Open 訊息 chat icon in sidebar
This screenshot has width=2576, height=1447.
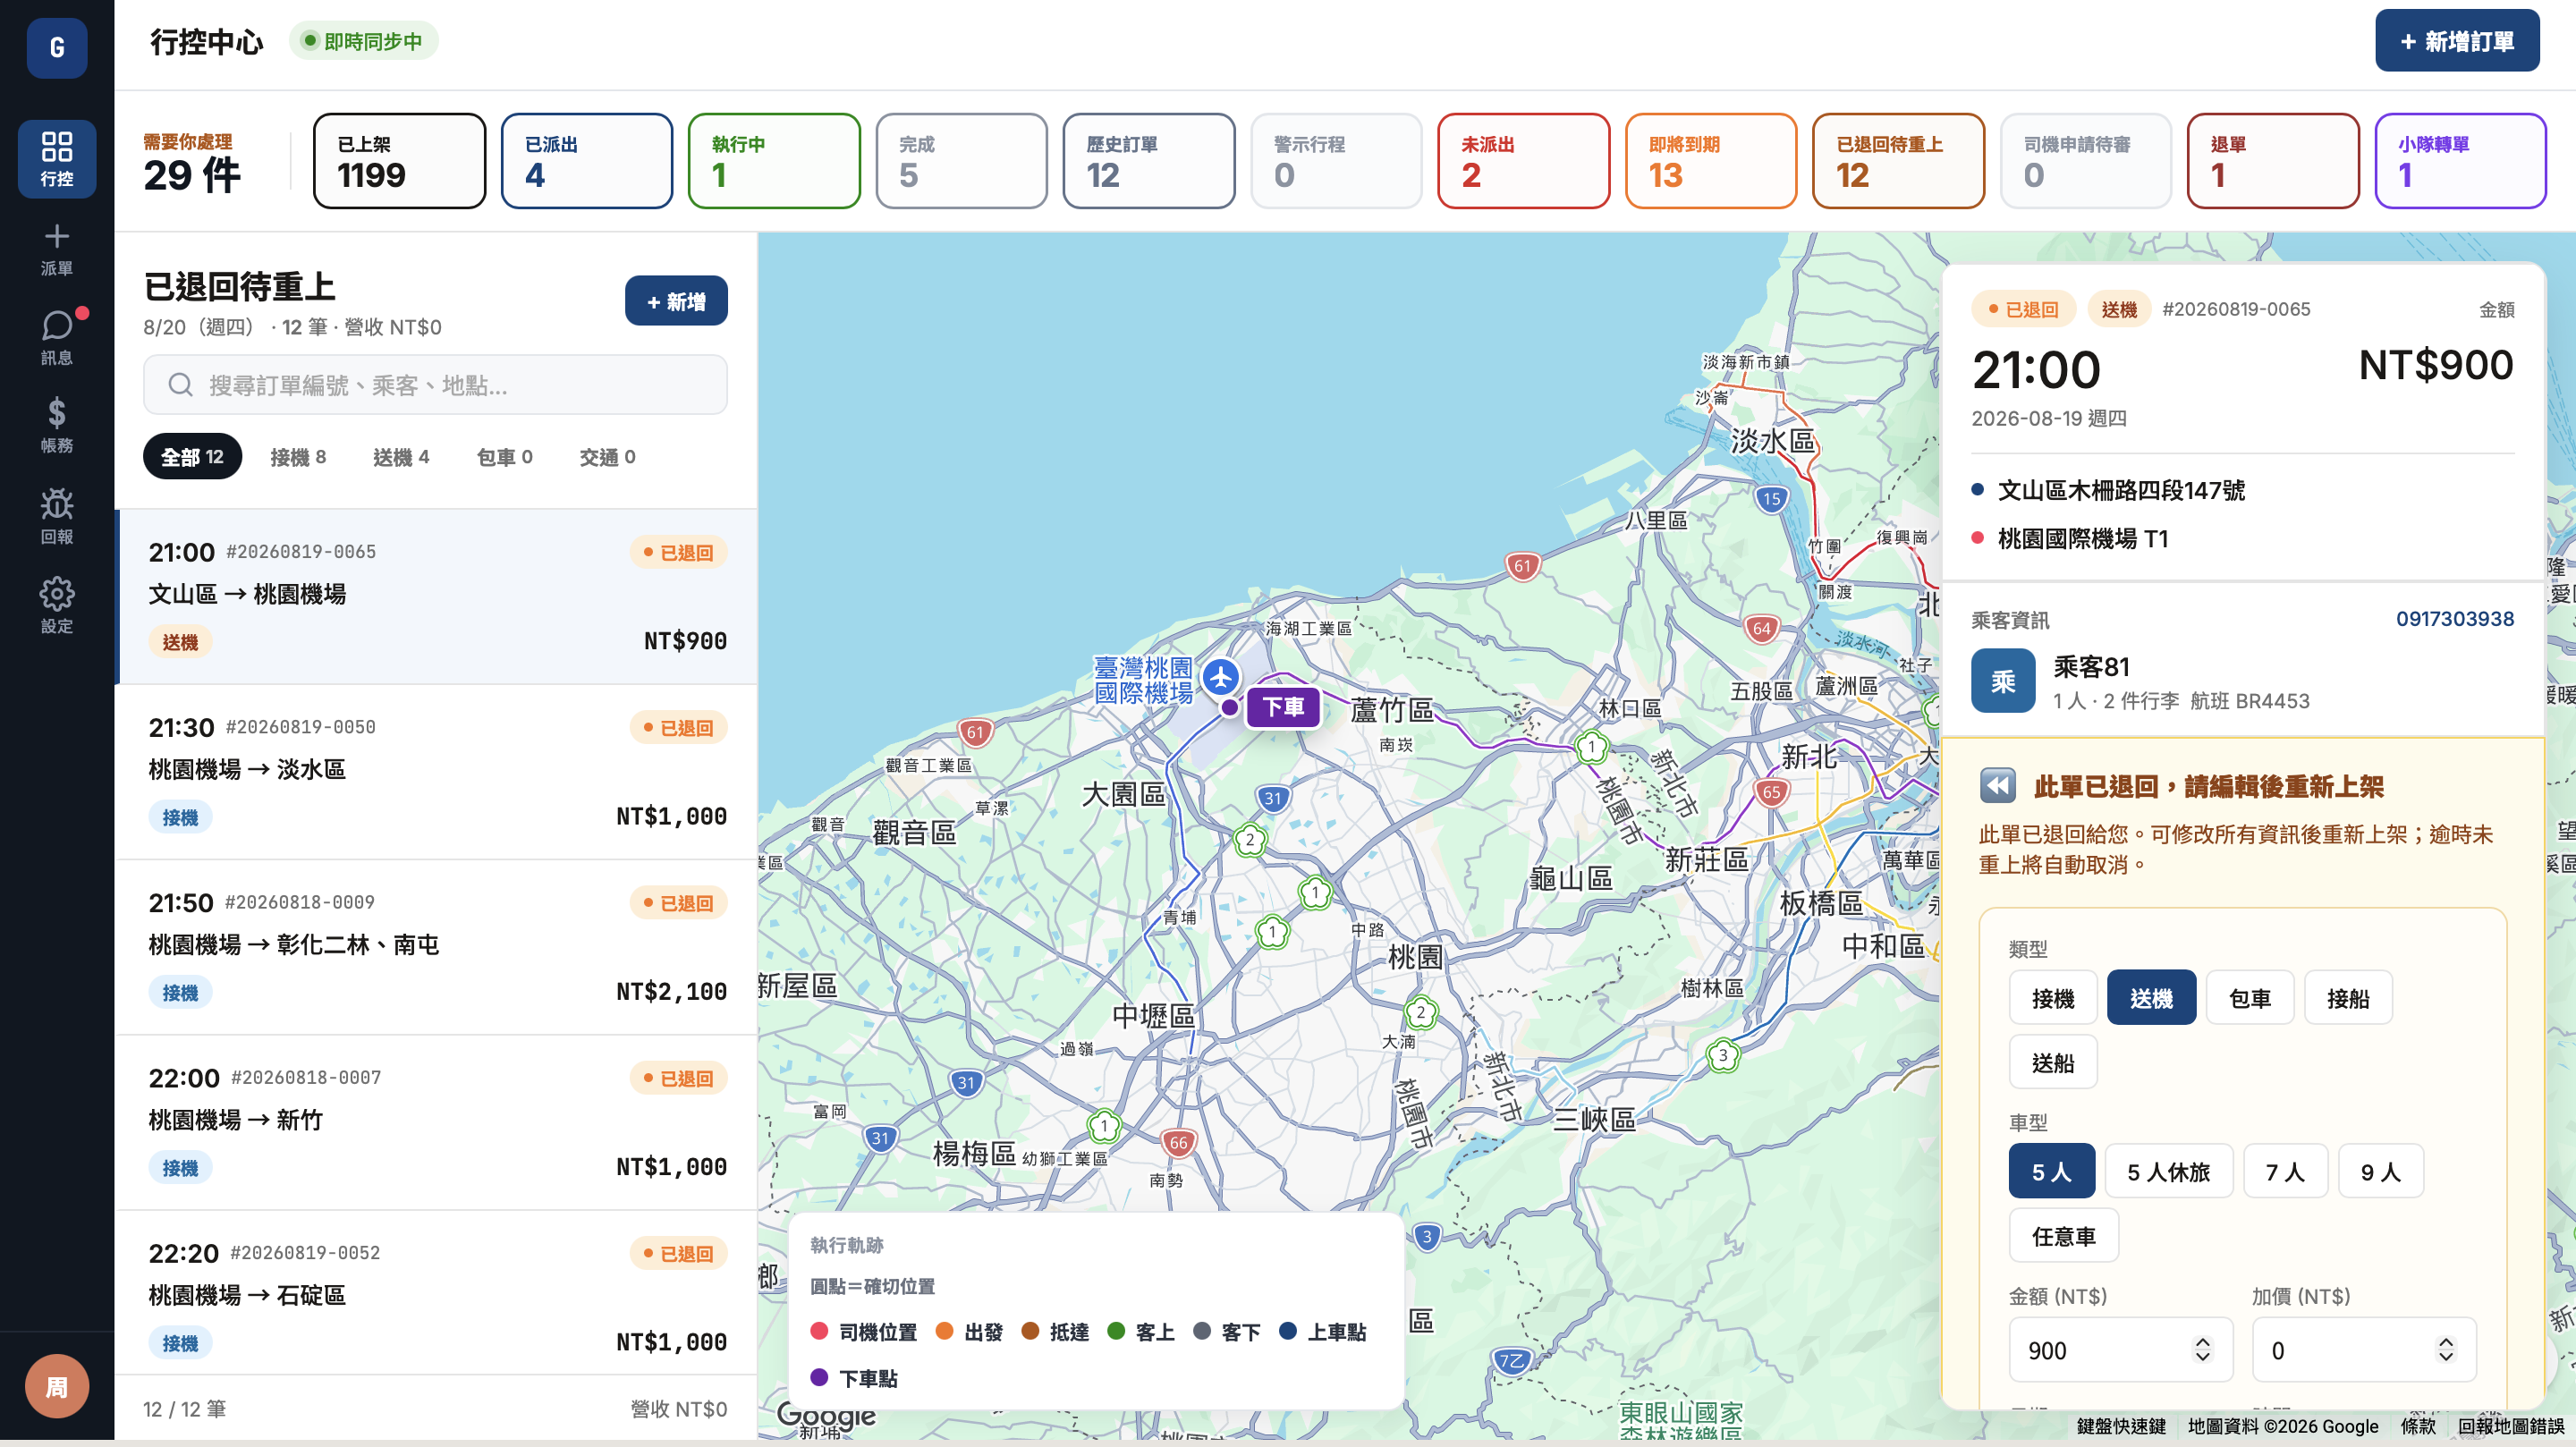click(57, 337)
